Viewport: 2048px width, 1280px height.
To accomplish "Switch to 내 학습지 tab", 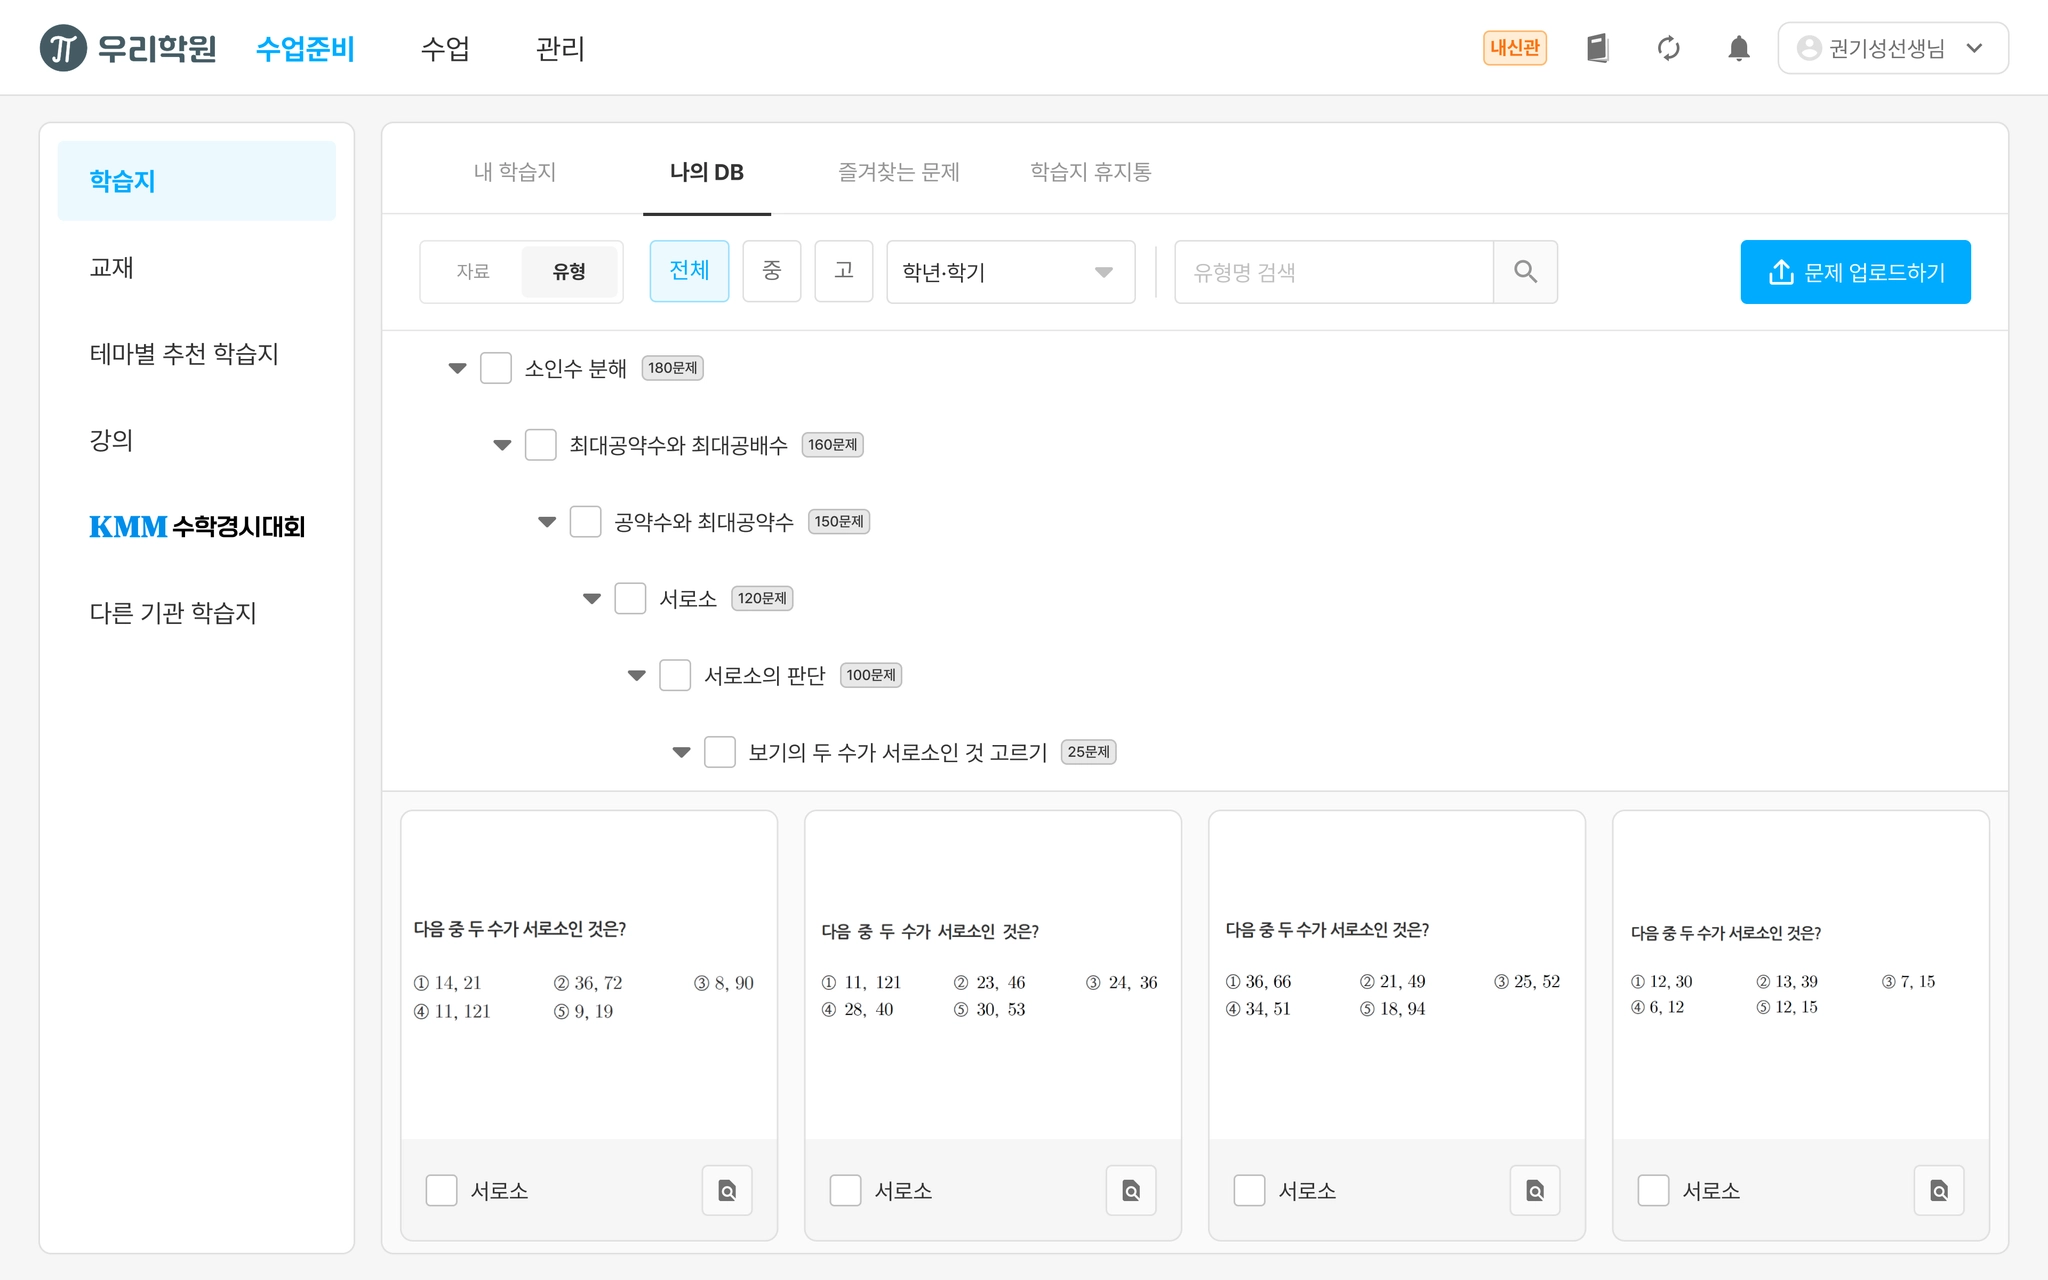I will 515,172.
